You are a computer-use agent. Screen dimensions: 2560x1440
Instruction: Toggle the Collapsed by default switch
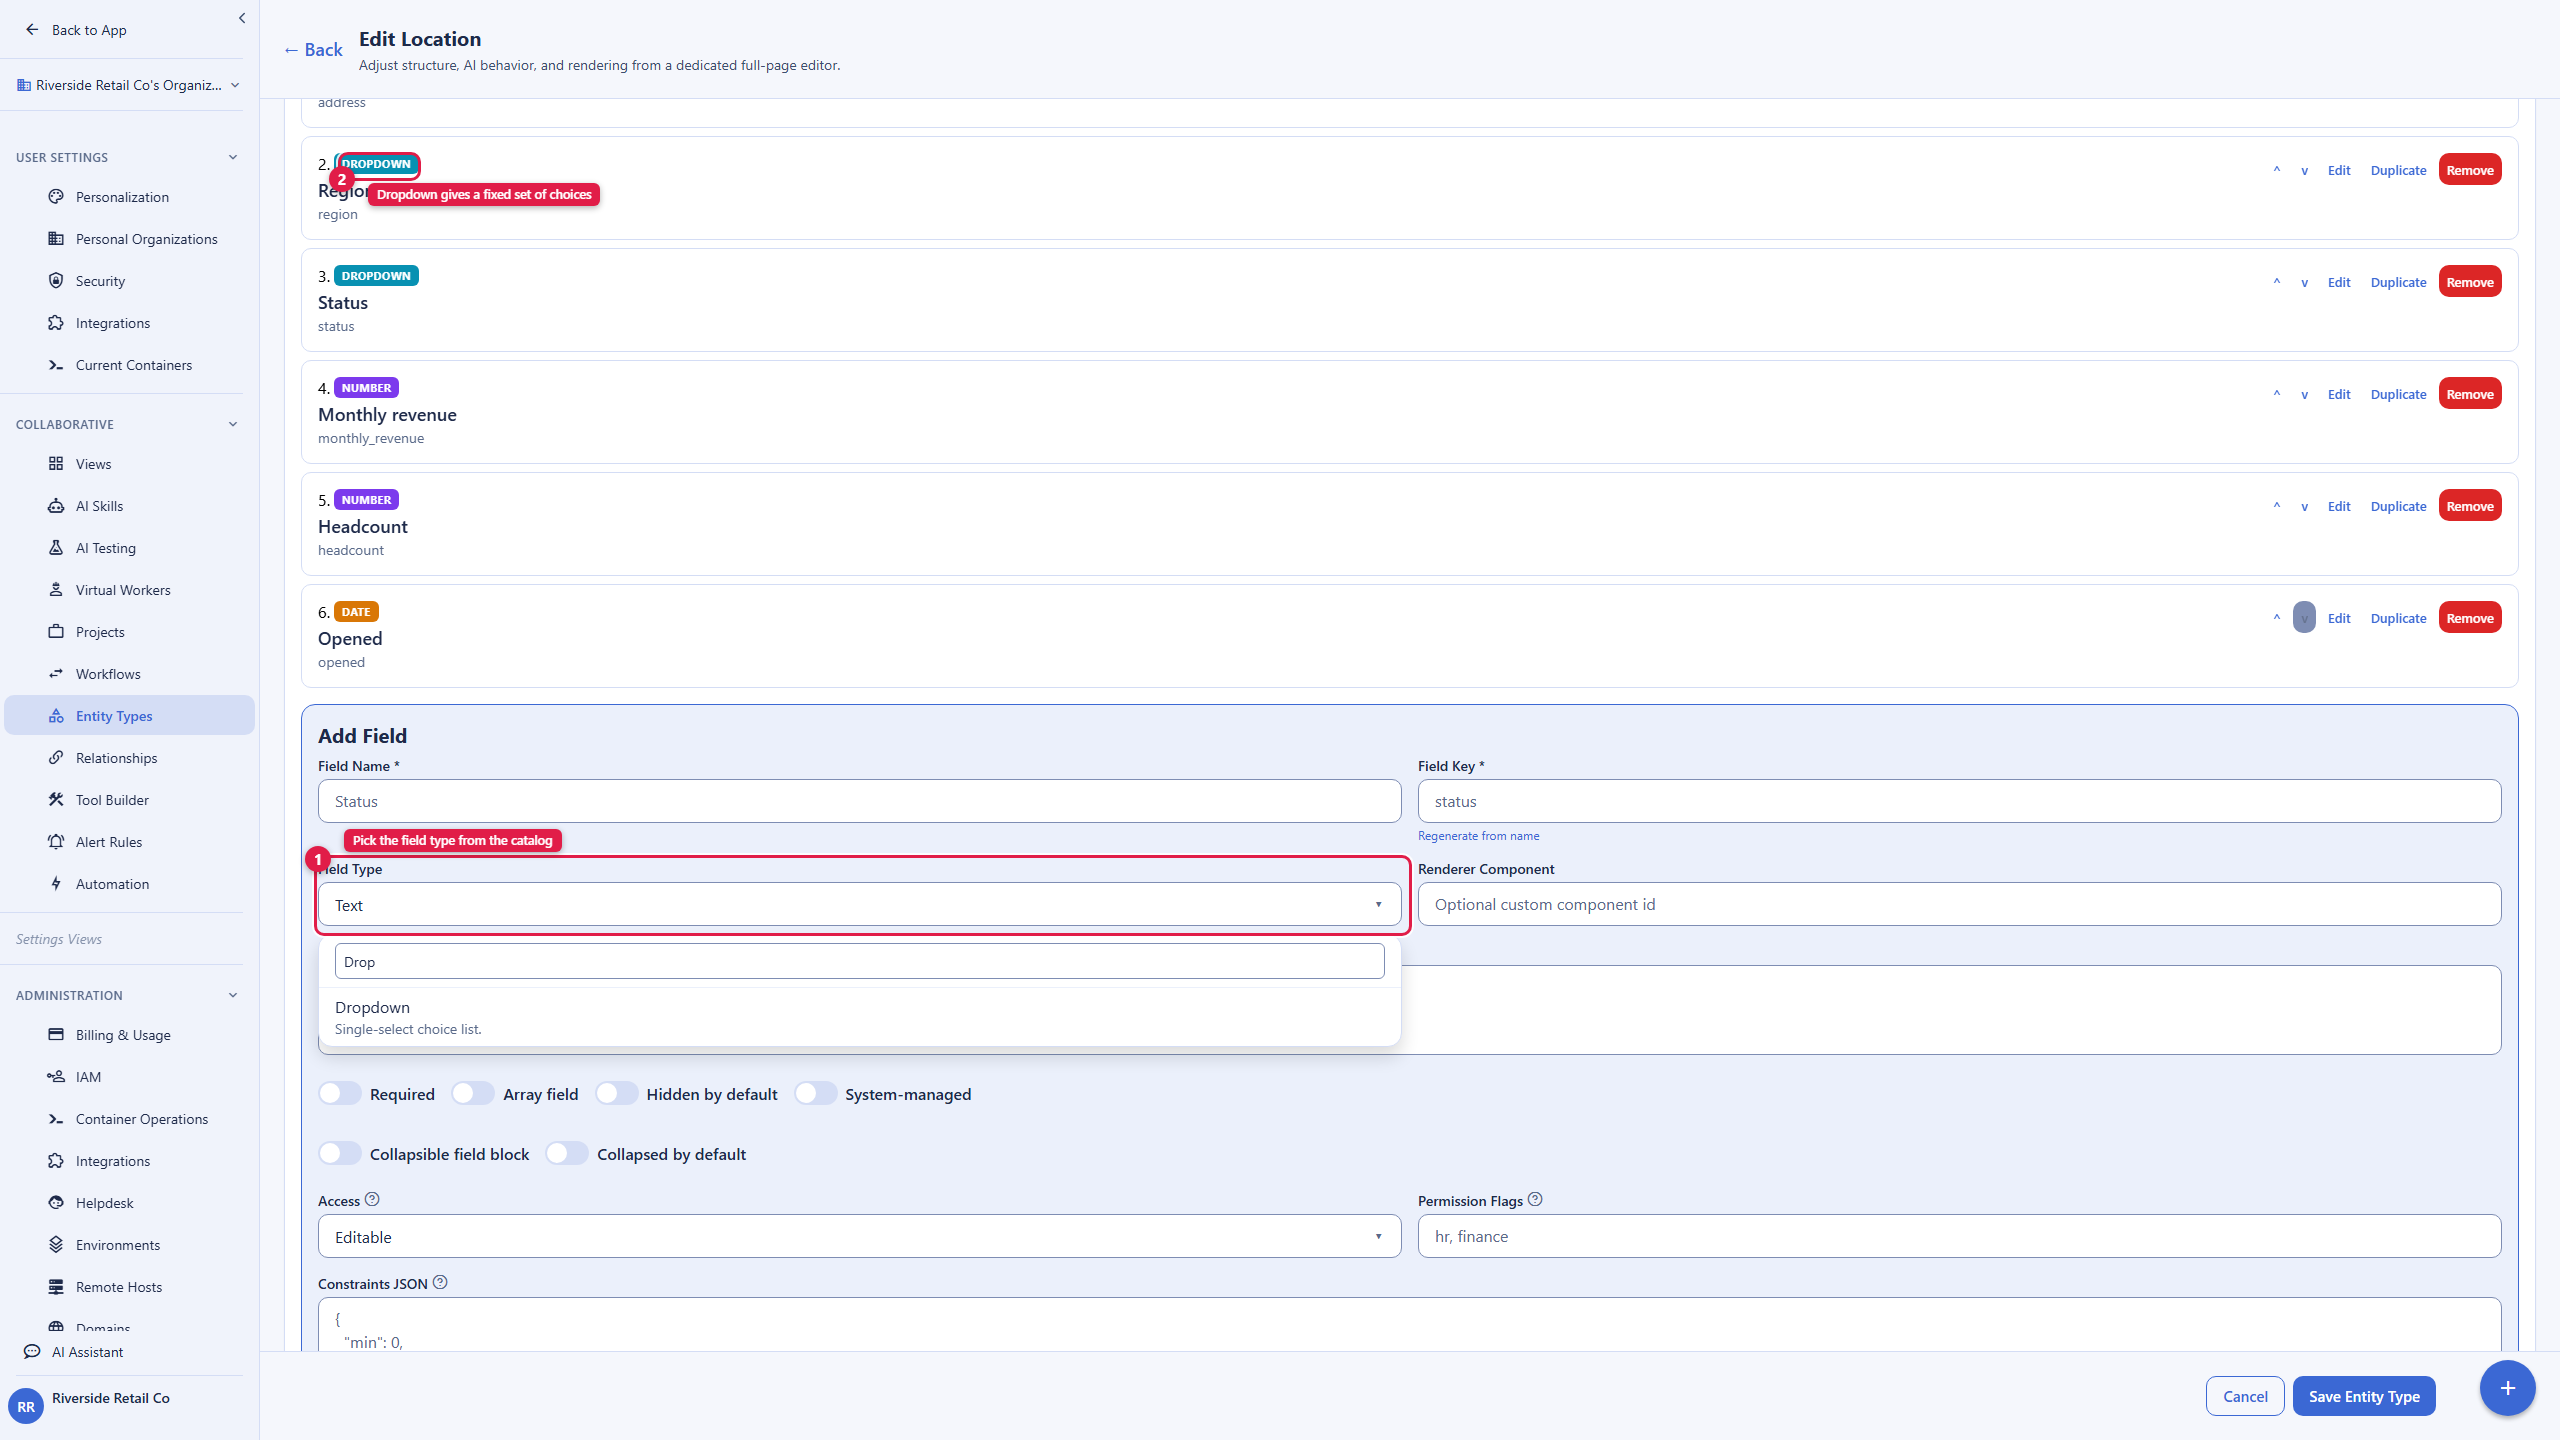(x=567, y=1153)
